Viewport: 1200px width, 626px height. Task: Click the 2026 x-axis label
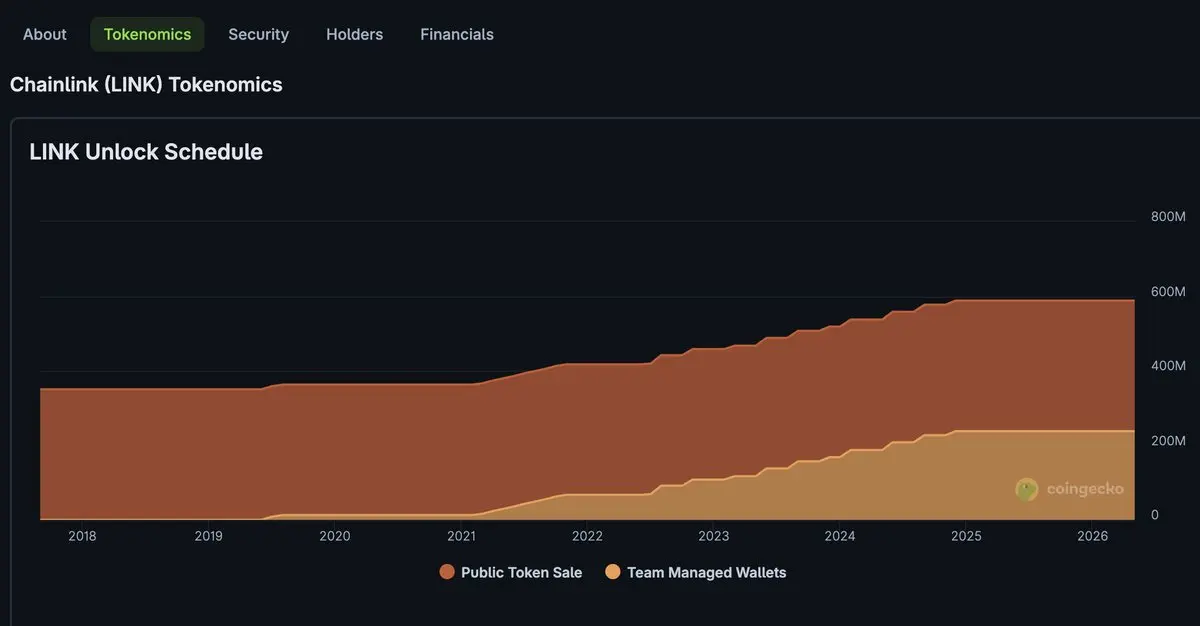pyautogui.click(x=1093, y=536)
